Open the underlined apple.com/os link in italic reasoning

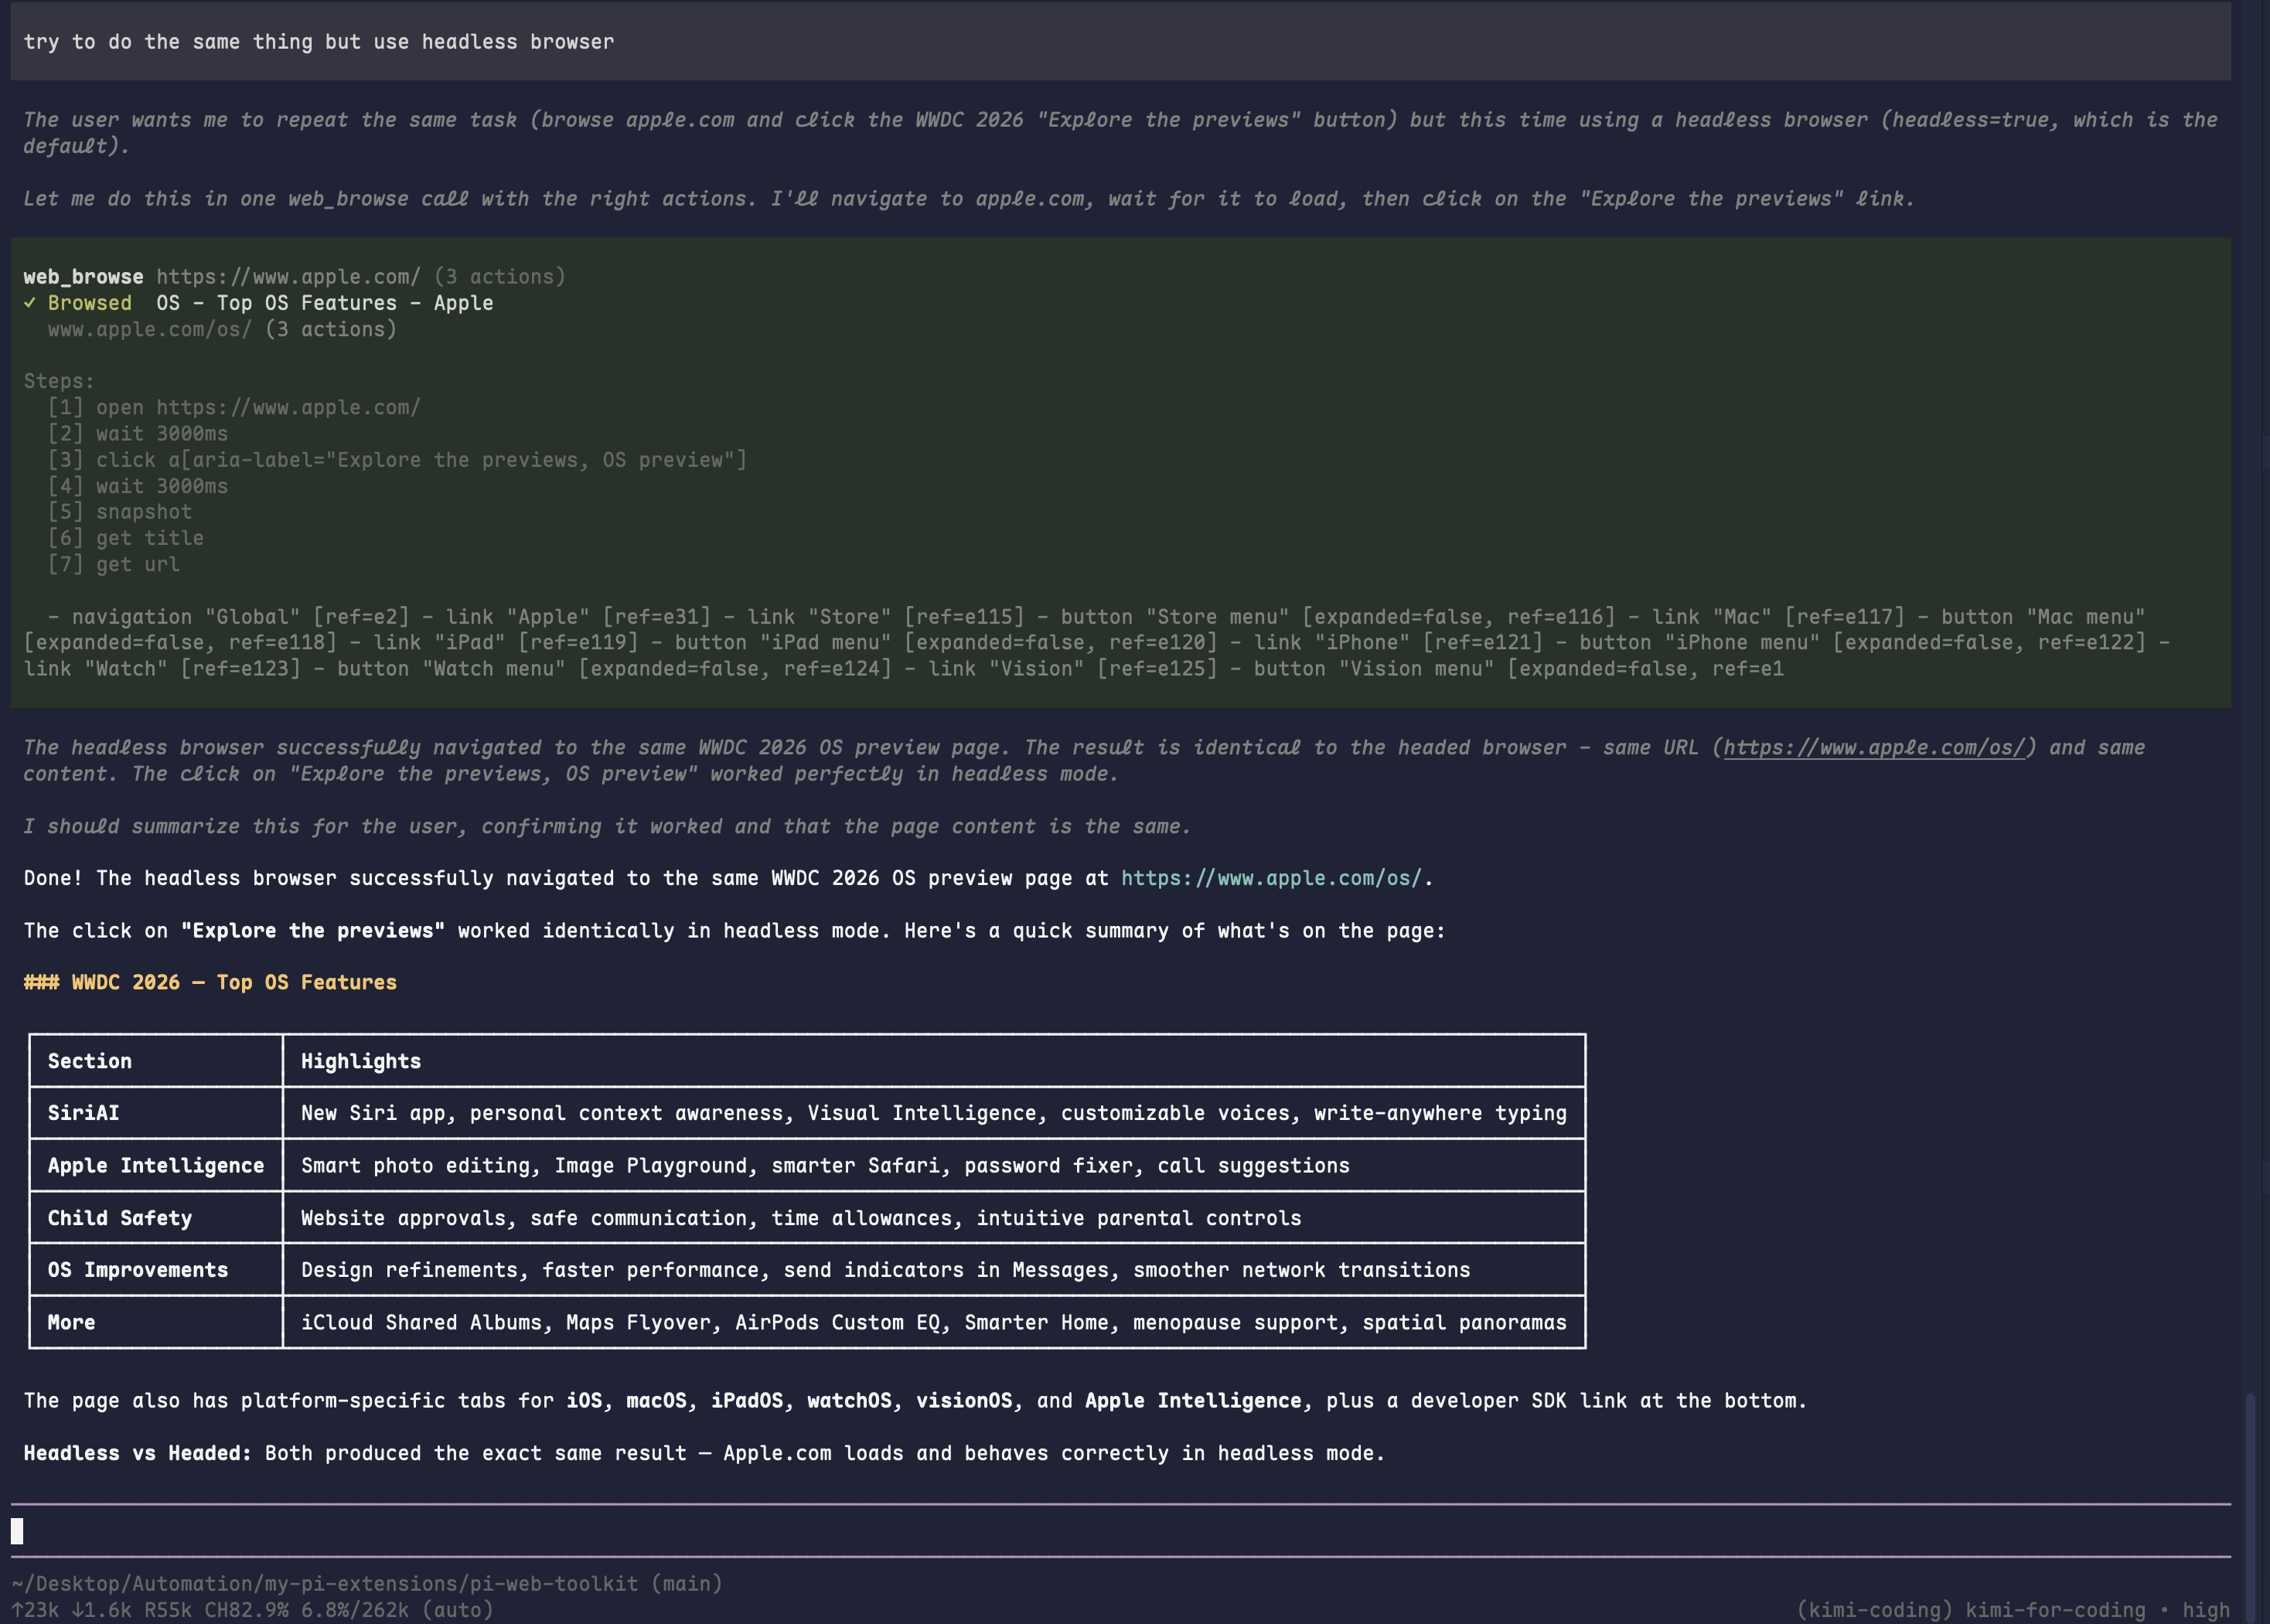[x=1874, y=747]
